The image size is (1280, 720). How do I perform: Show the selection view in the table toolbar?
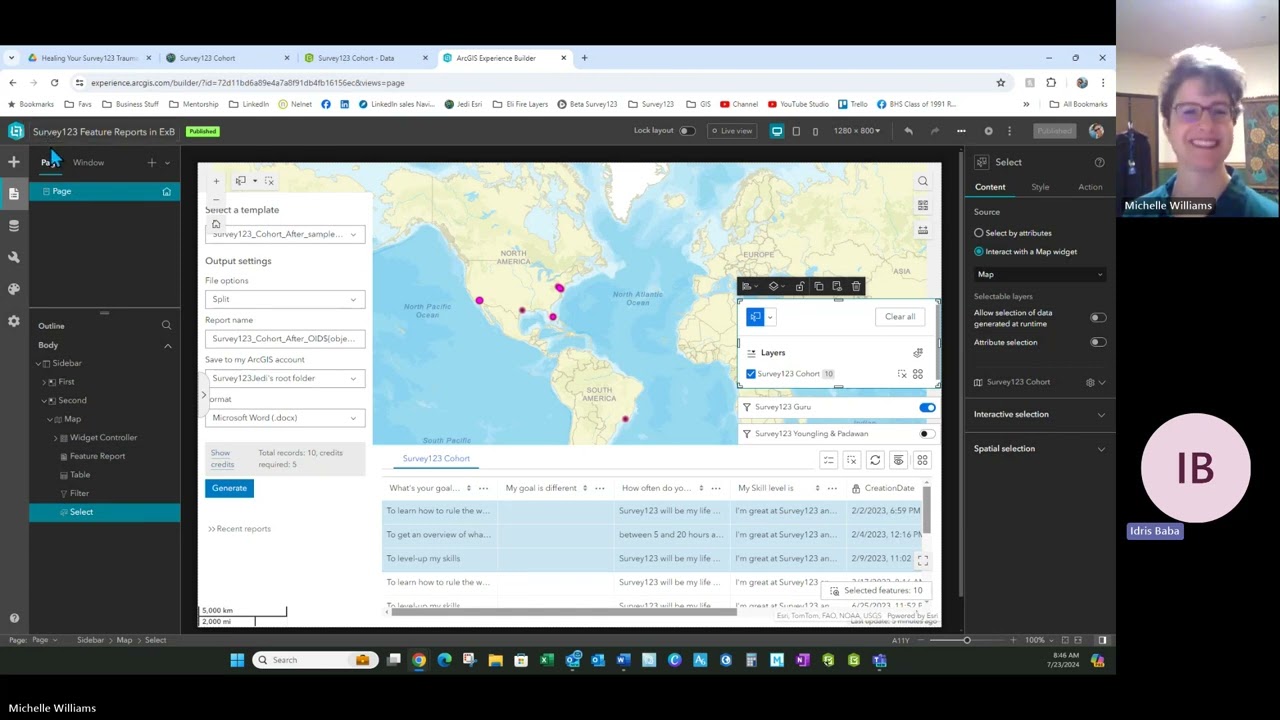point(828,460)
